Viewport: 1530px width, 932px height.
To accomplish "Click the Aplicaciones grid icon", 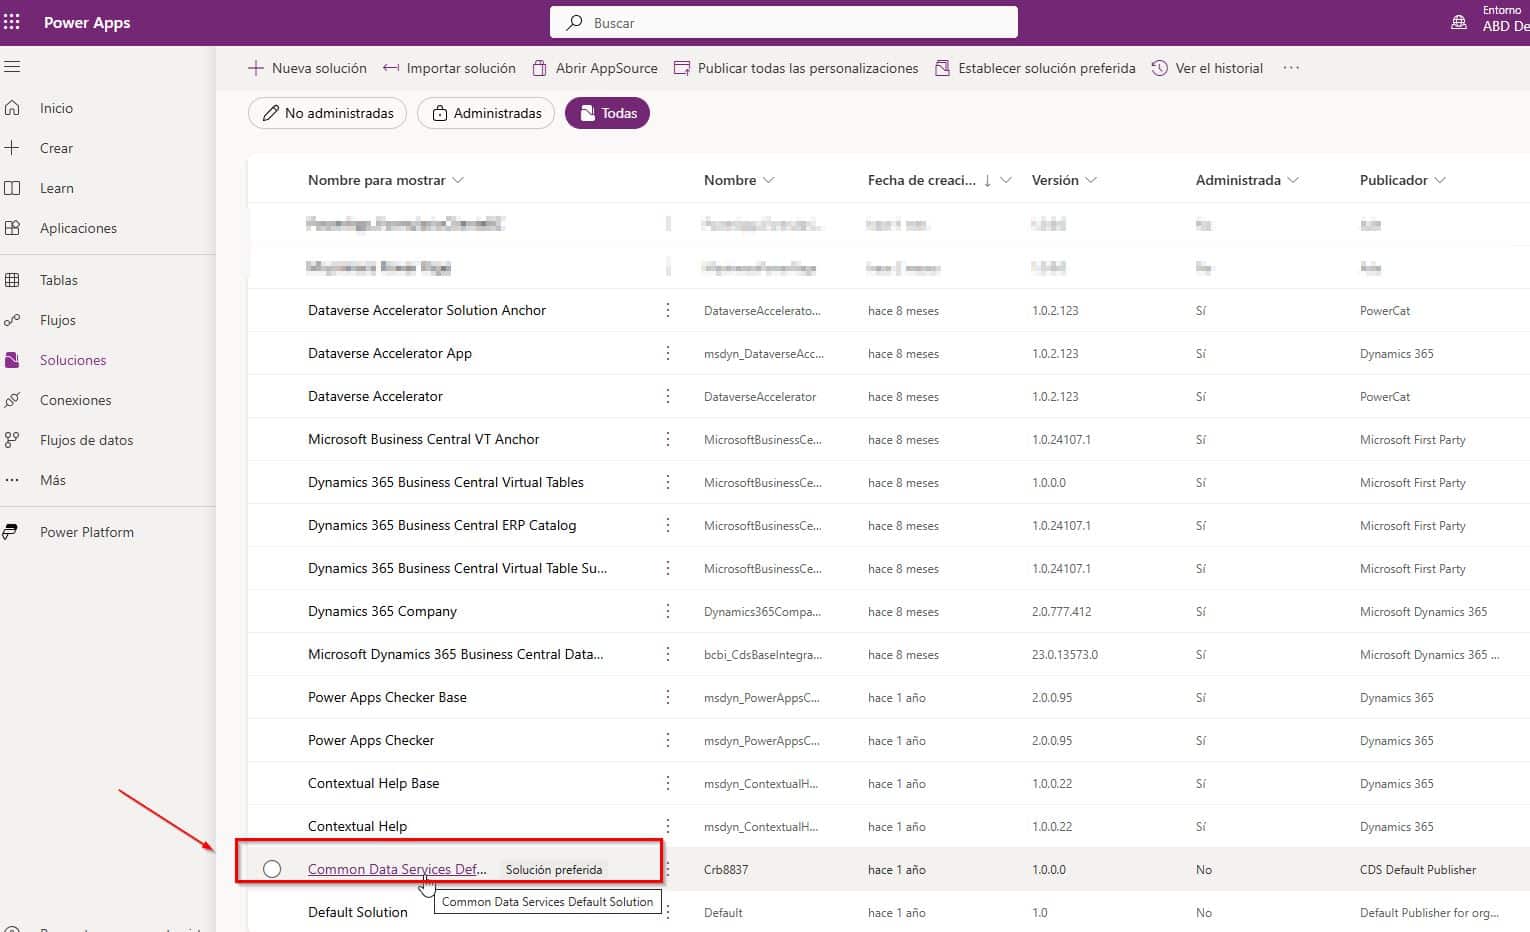I will (x=12, y=228).
